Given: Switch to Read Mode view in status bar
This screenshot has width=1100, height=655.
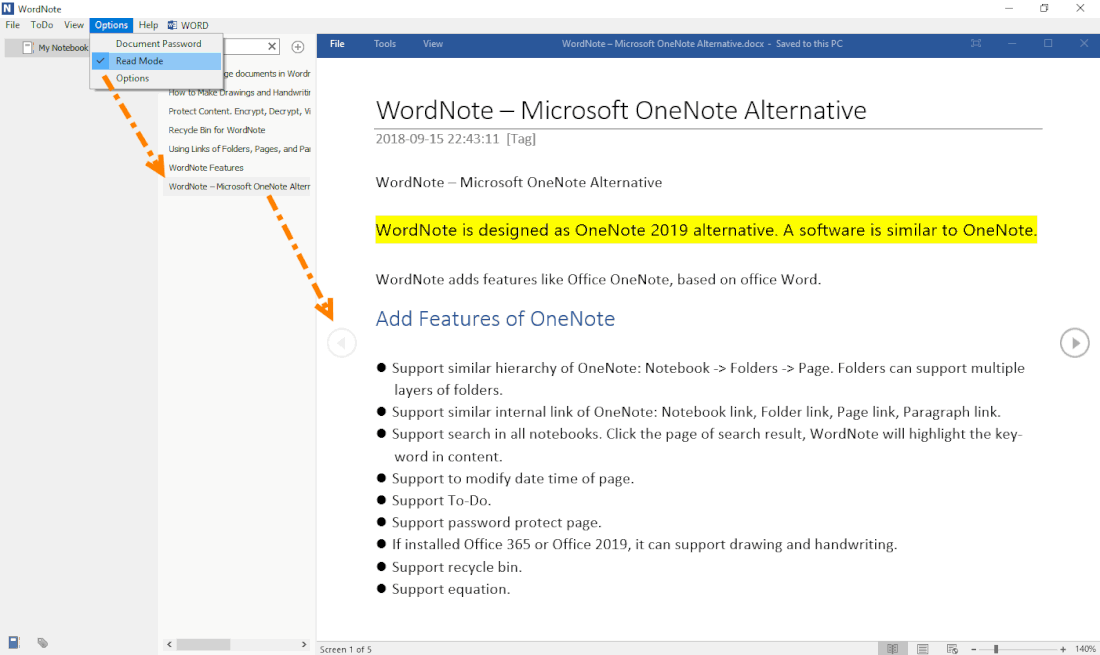Looking at the screenshot, I should [892, 649].
